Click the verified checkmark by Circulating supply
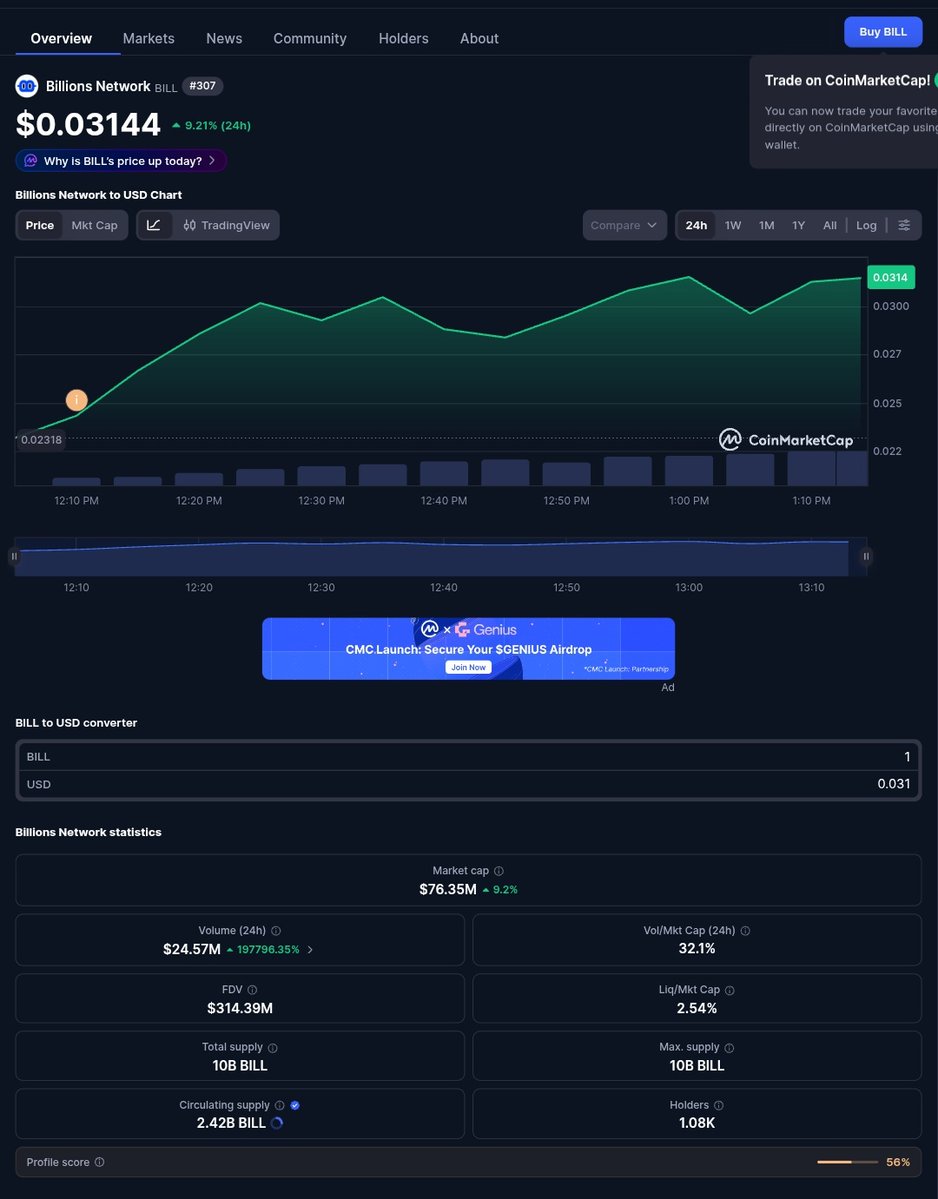Screen dimensions: 938x1199 [x=295, y=1106]
